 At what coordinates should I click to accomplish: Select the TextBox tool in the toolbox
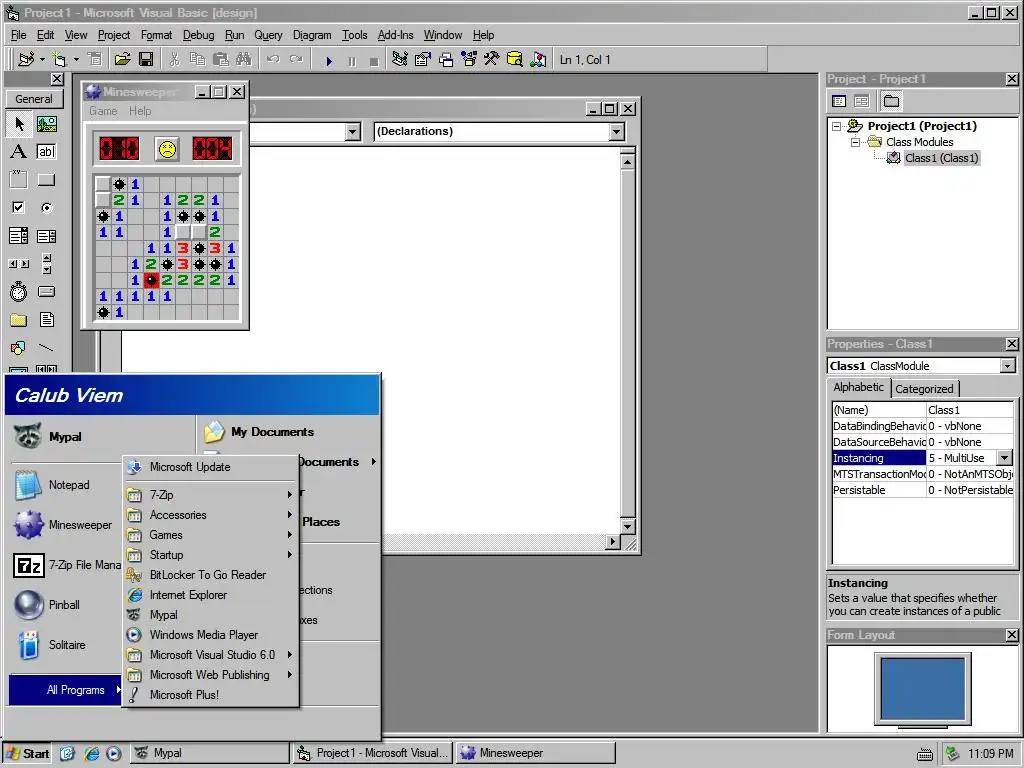[x=46, y=152]
